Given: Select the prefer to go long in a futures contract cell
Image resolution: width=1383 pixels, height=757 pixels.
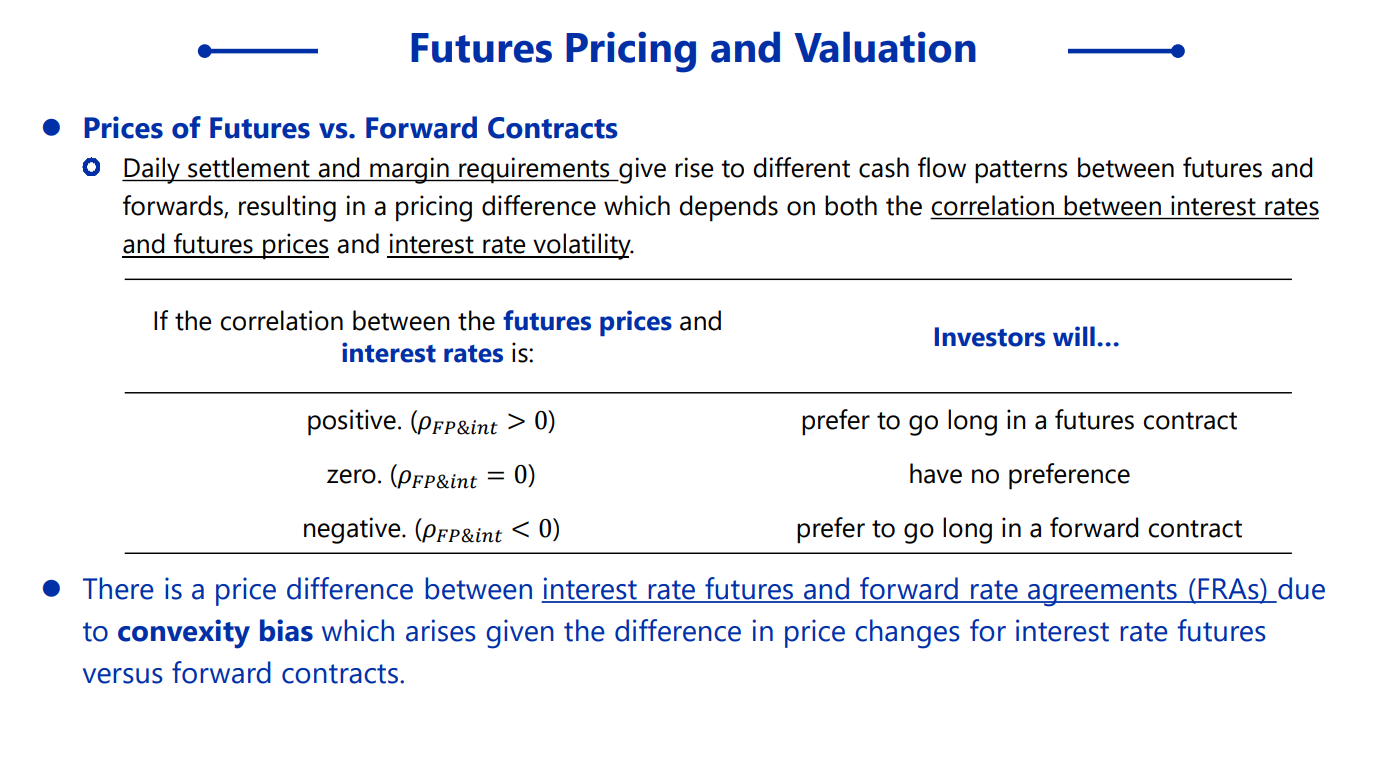Looking at the screenshot, I should pyautogui.click(x=1018, y=421).
